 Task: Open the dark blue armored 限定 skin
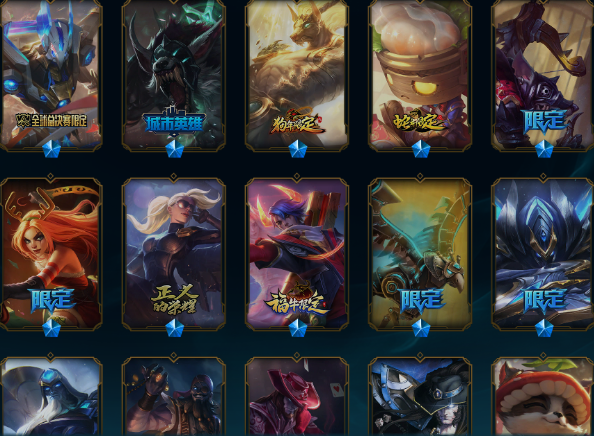543,254
